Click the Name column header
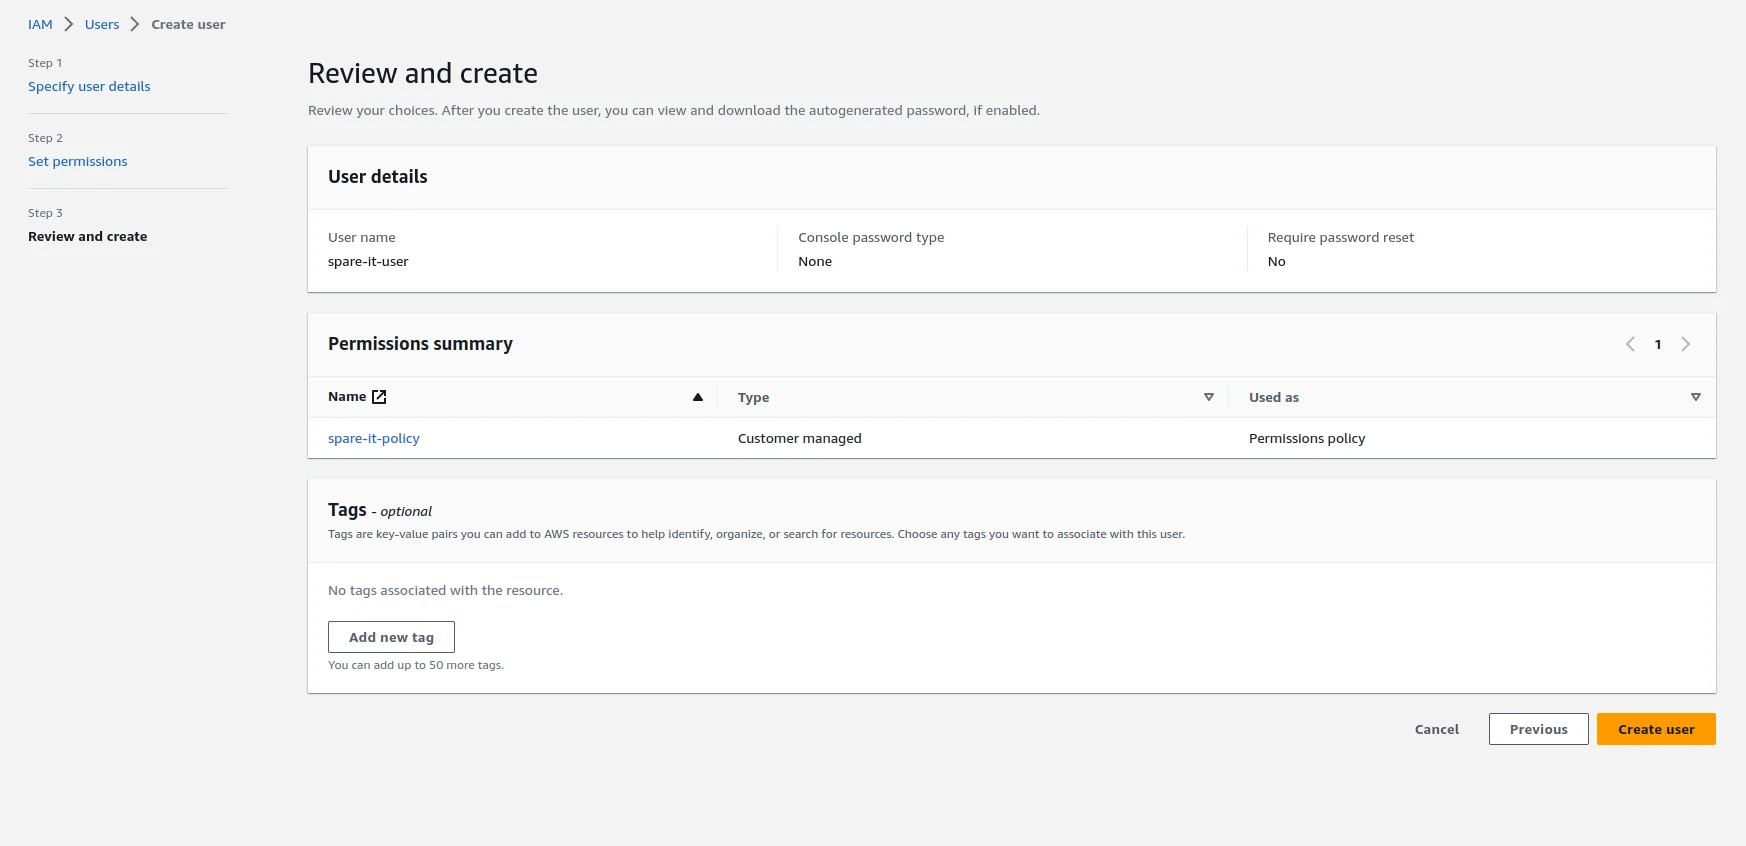The height and width of the screenshot is (846, 1746). click(x=347, y=397)
